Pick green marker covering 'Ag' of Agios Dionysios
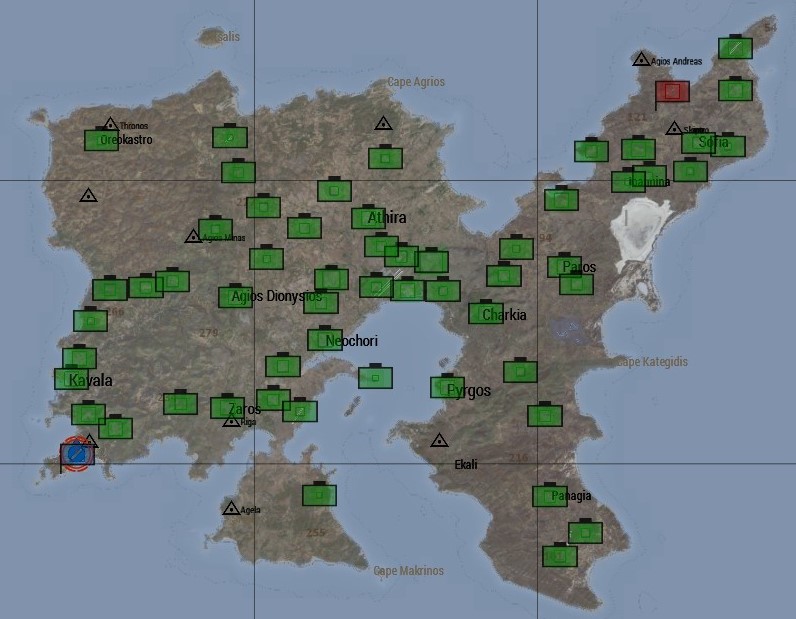 [x=235, y=296]
